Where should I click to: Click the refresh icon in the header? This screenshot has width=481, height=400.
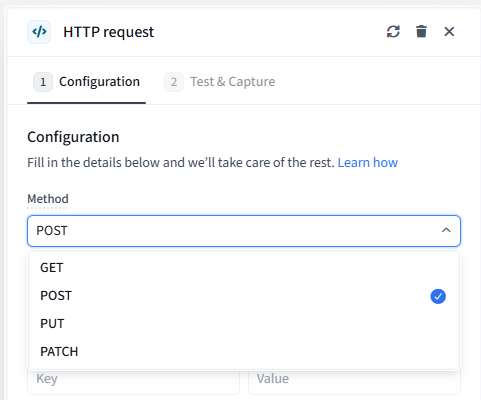click(393, 32)
